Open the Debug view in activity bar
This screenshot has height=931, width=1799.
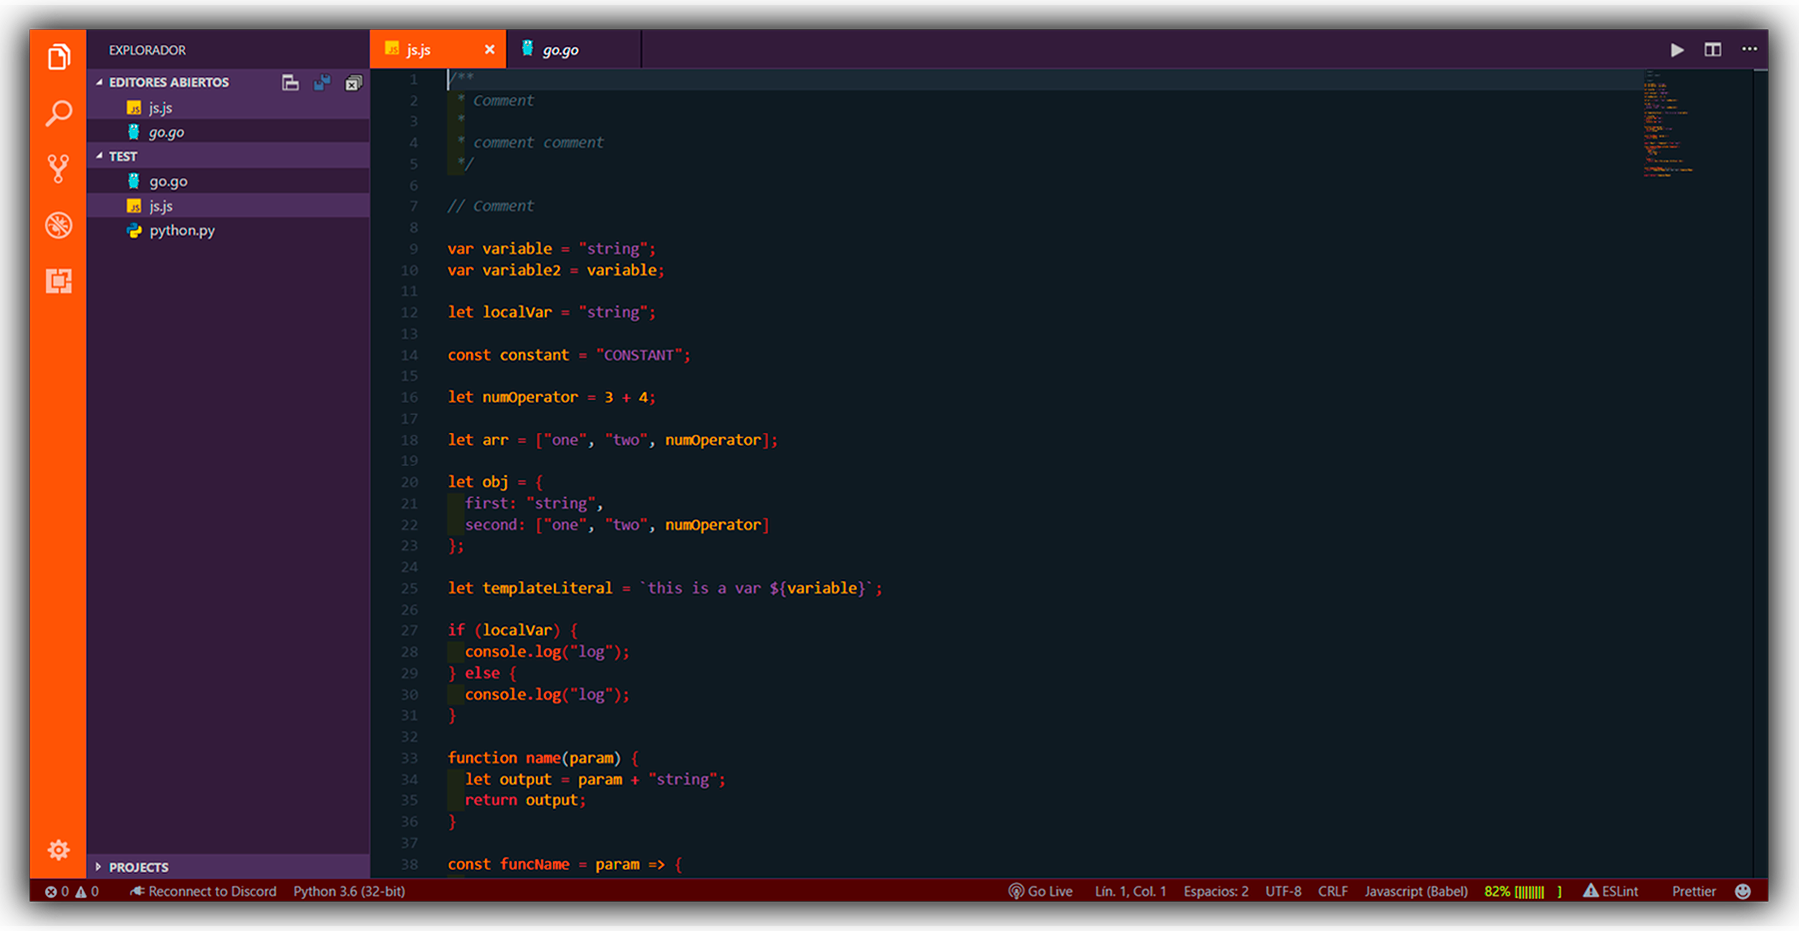pyautogui.click(x=59, y=225)
